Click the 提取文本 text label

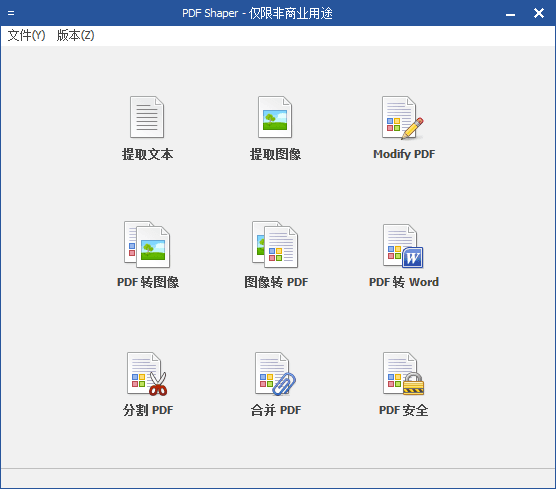click(148, 154)
